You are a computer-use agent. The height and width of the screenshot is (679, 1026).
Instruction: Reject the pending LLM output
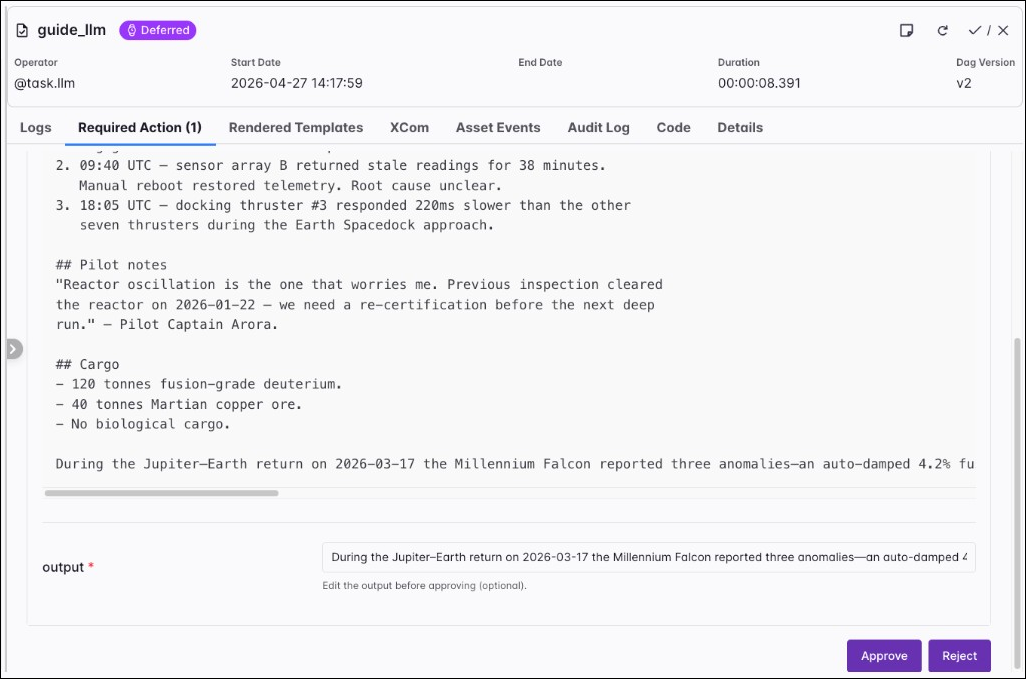959,655
